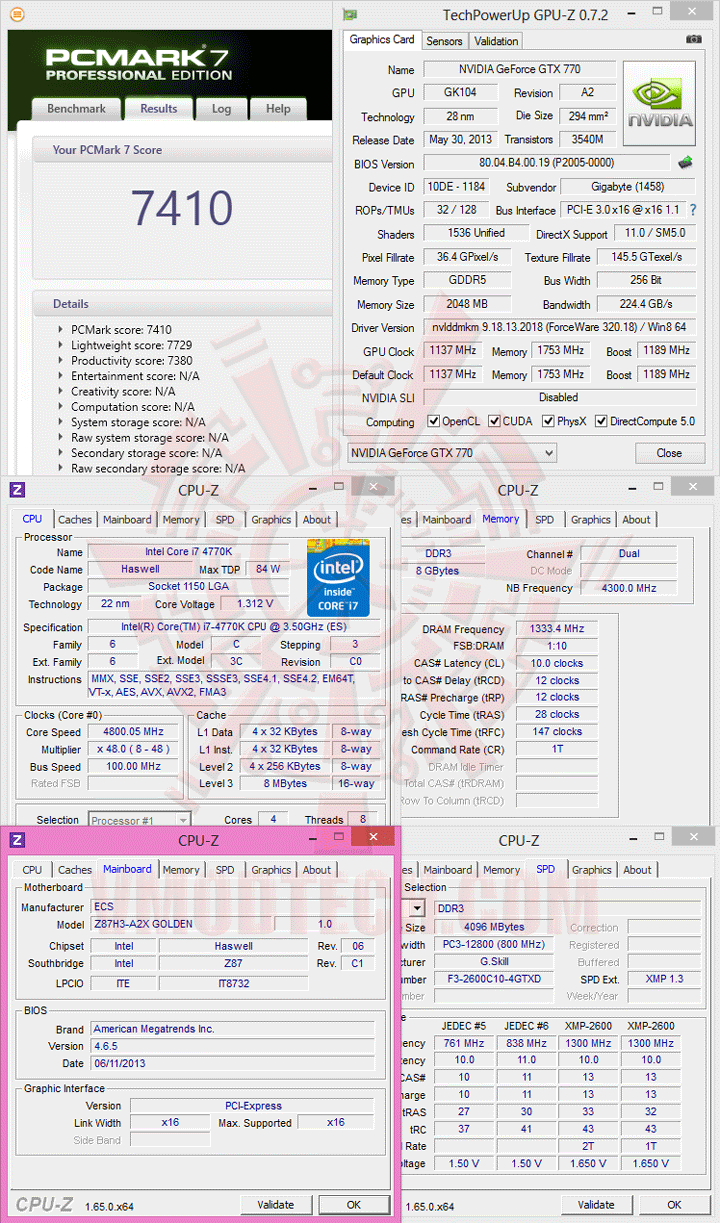Expand the Lightweight score: 7729 entry
This screenshot has height=1223, width=720.
point(62,345)
